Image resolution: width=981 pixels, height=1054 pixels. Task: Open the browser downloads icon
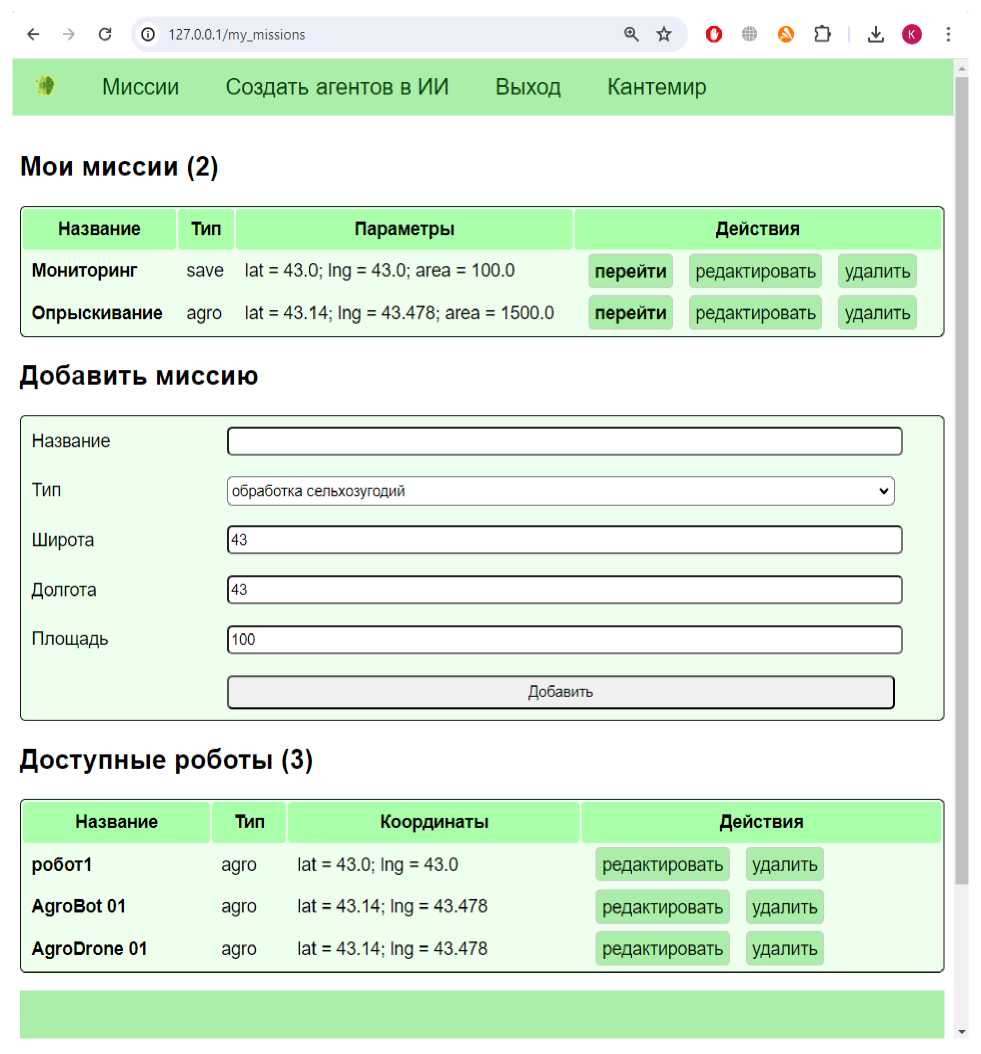[x=876, y=34]
